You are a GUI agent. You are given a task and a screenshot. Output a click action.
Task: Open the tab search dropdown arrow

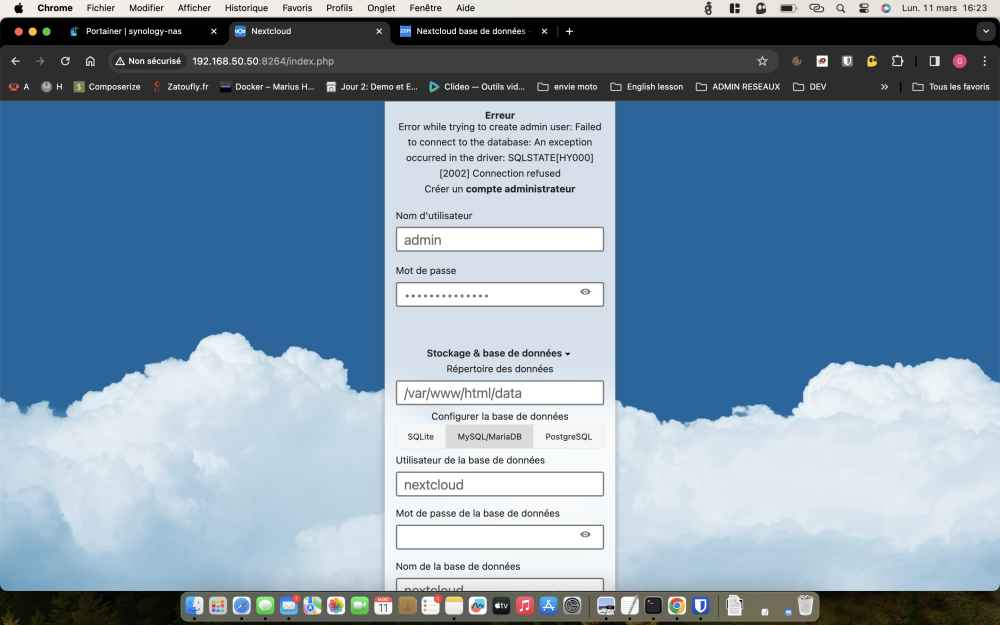(x=985, y=31)
